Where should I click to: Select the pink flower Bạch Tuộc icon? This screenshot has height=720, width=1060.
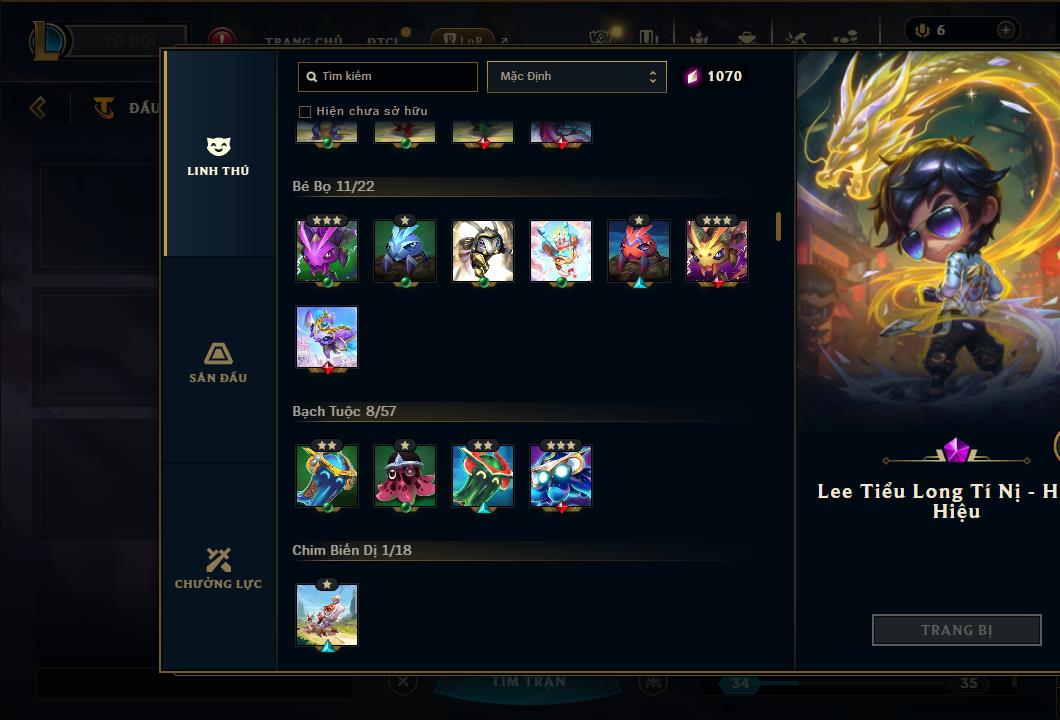[405, 476]
